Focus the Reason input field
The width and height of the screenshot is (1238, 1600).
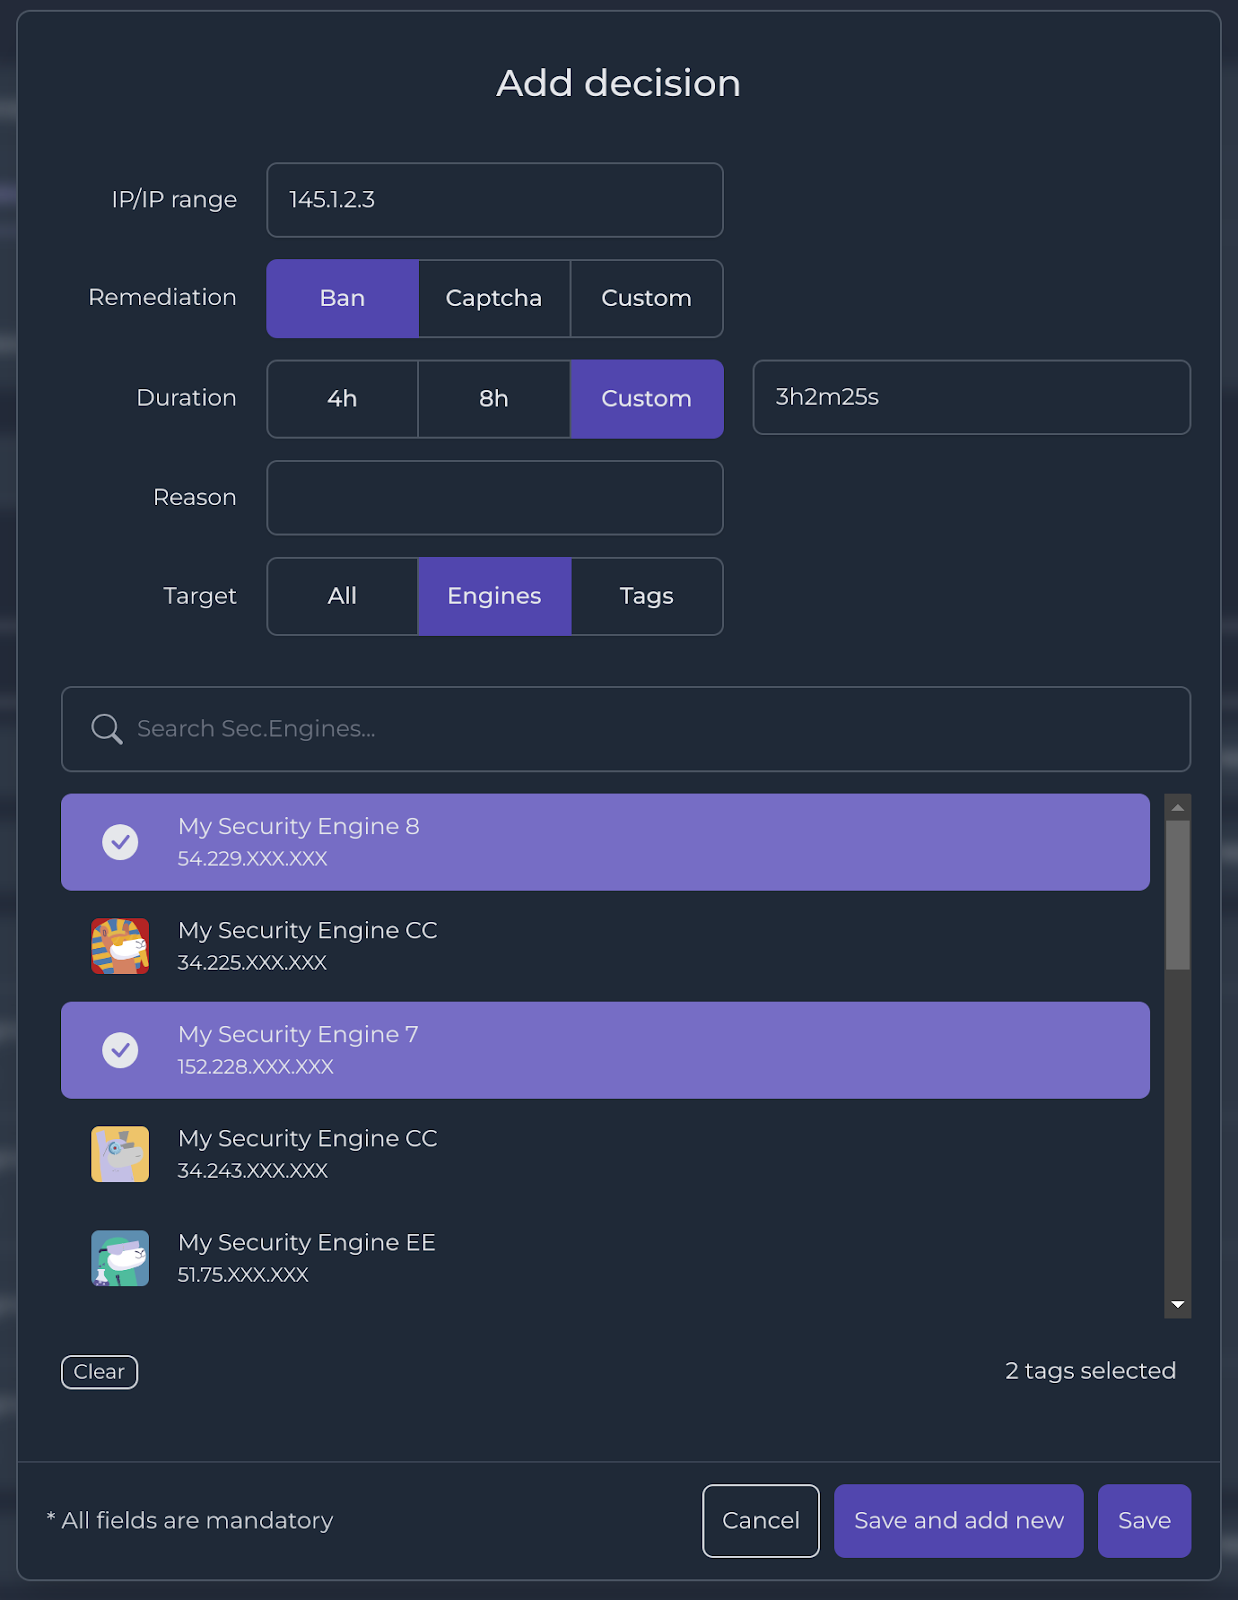[495, 498]
